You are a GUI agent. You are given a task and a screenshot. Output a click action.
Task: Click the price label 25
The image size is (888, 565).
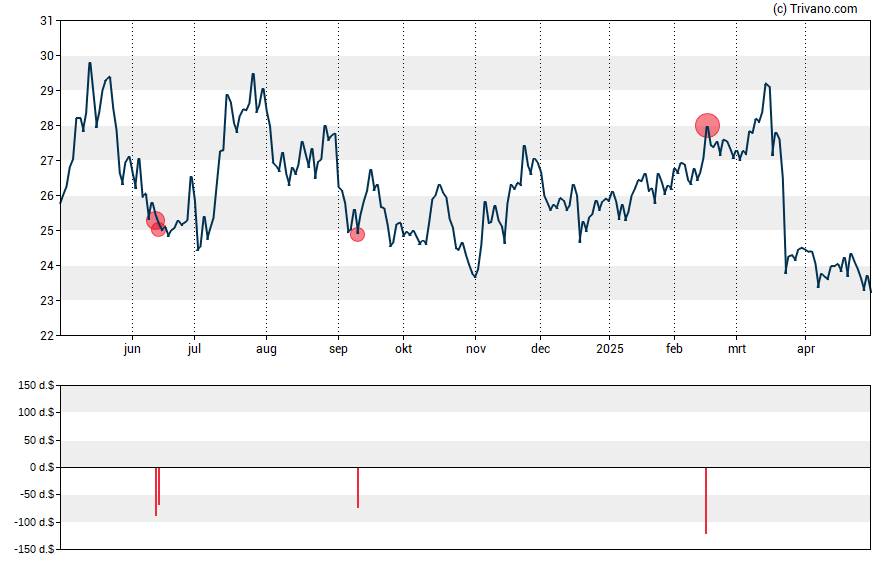(46, 230)
